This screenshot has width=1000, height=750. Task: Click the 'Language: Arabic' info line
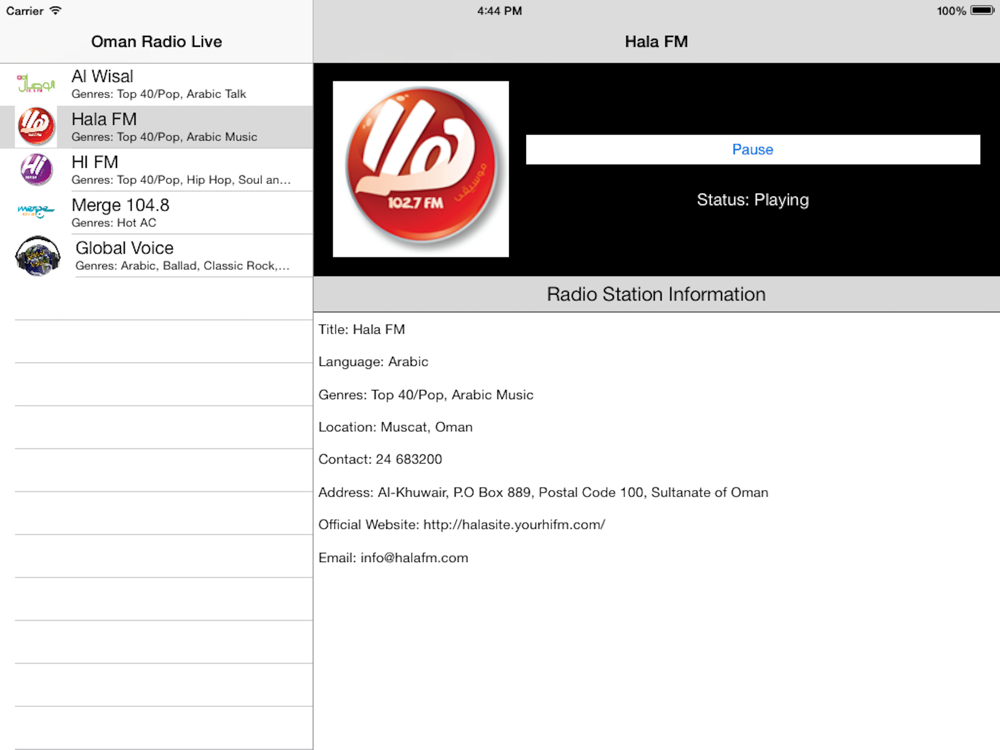[x=373, y=362]
